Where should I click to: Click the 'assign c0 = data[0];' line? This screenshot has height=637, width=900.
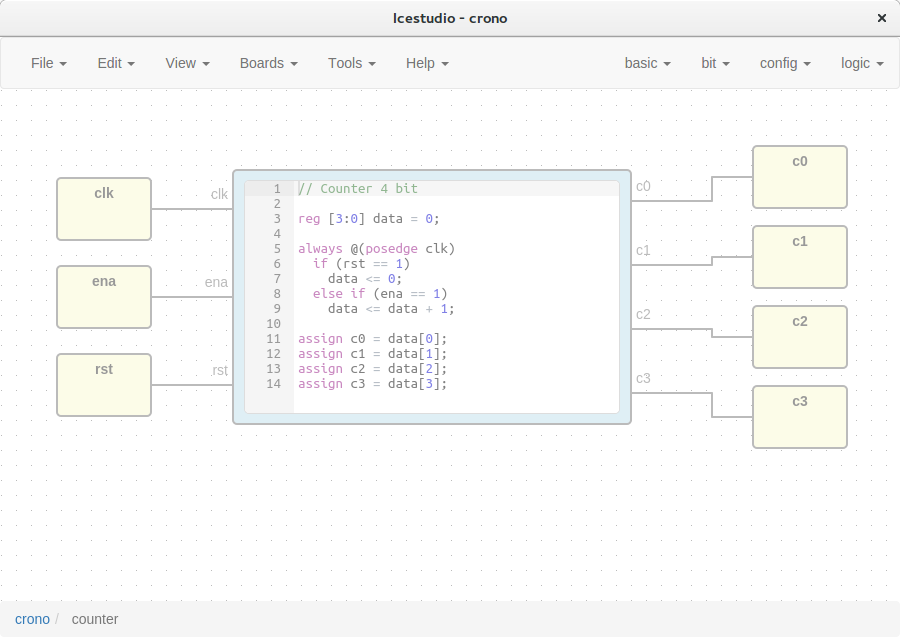point(373,339)
